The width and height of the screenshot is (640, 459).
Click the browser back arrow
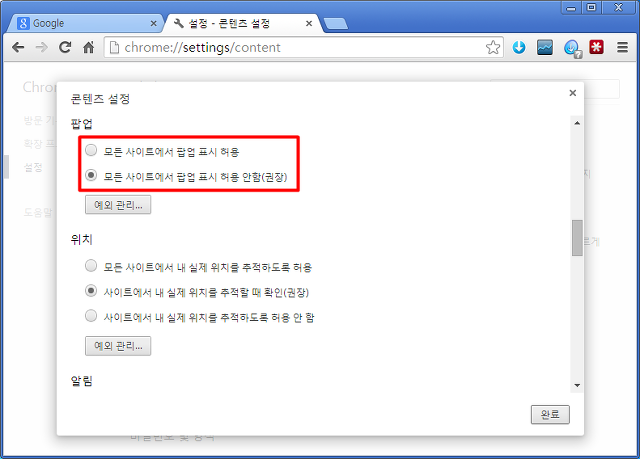[18, 48]
